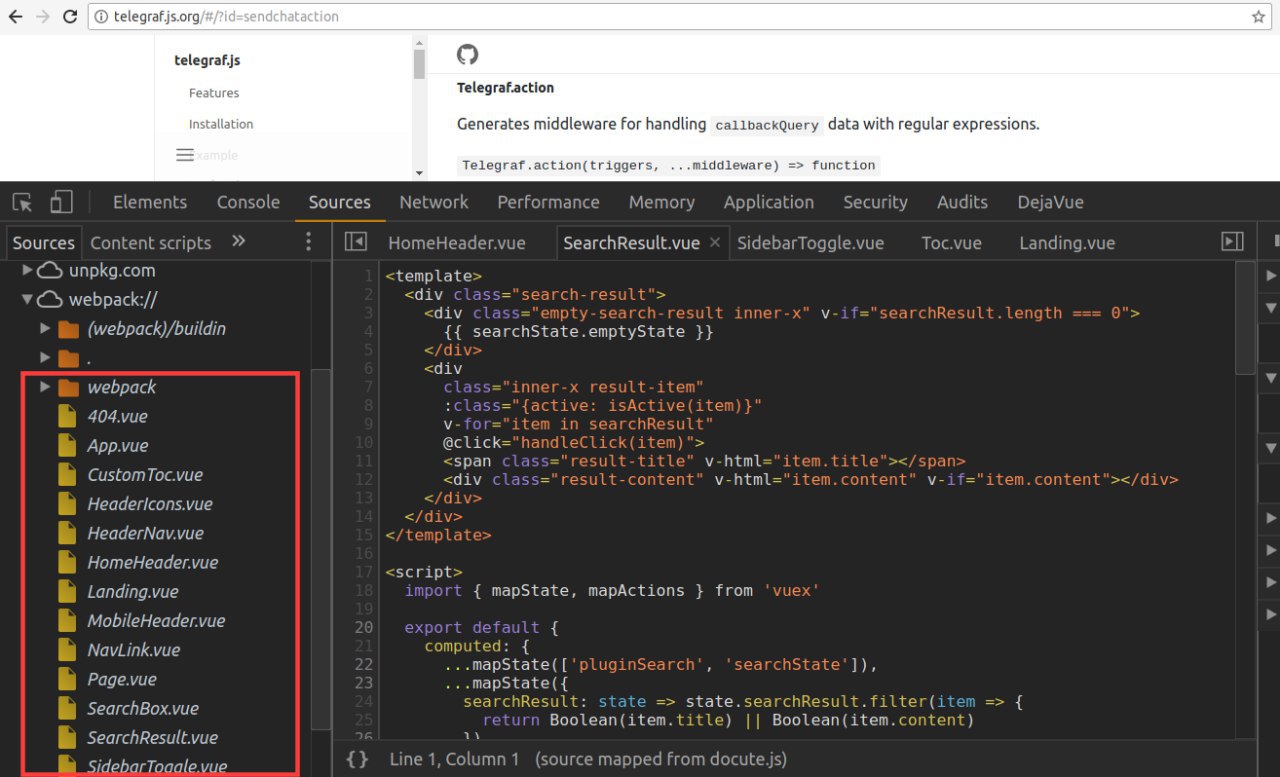The width and height of the screenshot is (1280, 777).
Task: Open the Network tab
Action: [x=434, y=202]
